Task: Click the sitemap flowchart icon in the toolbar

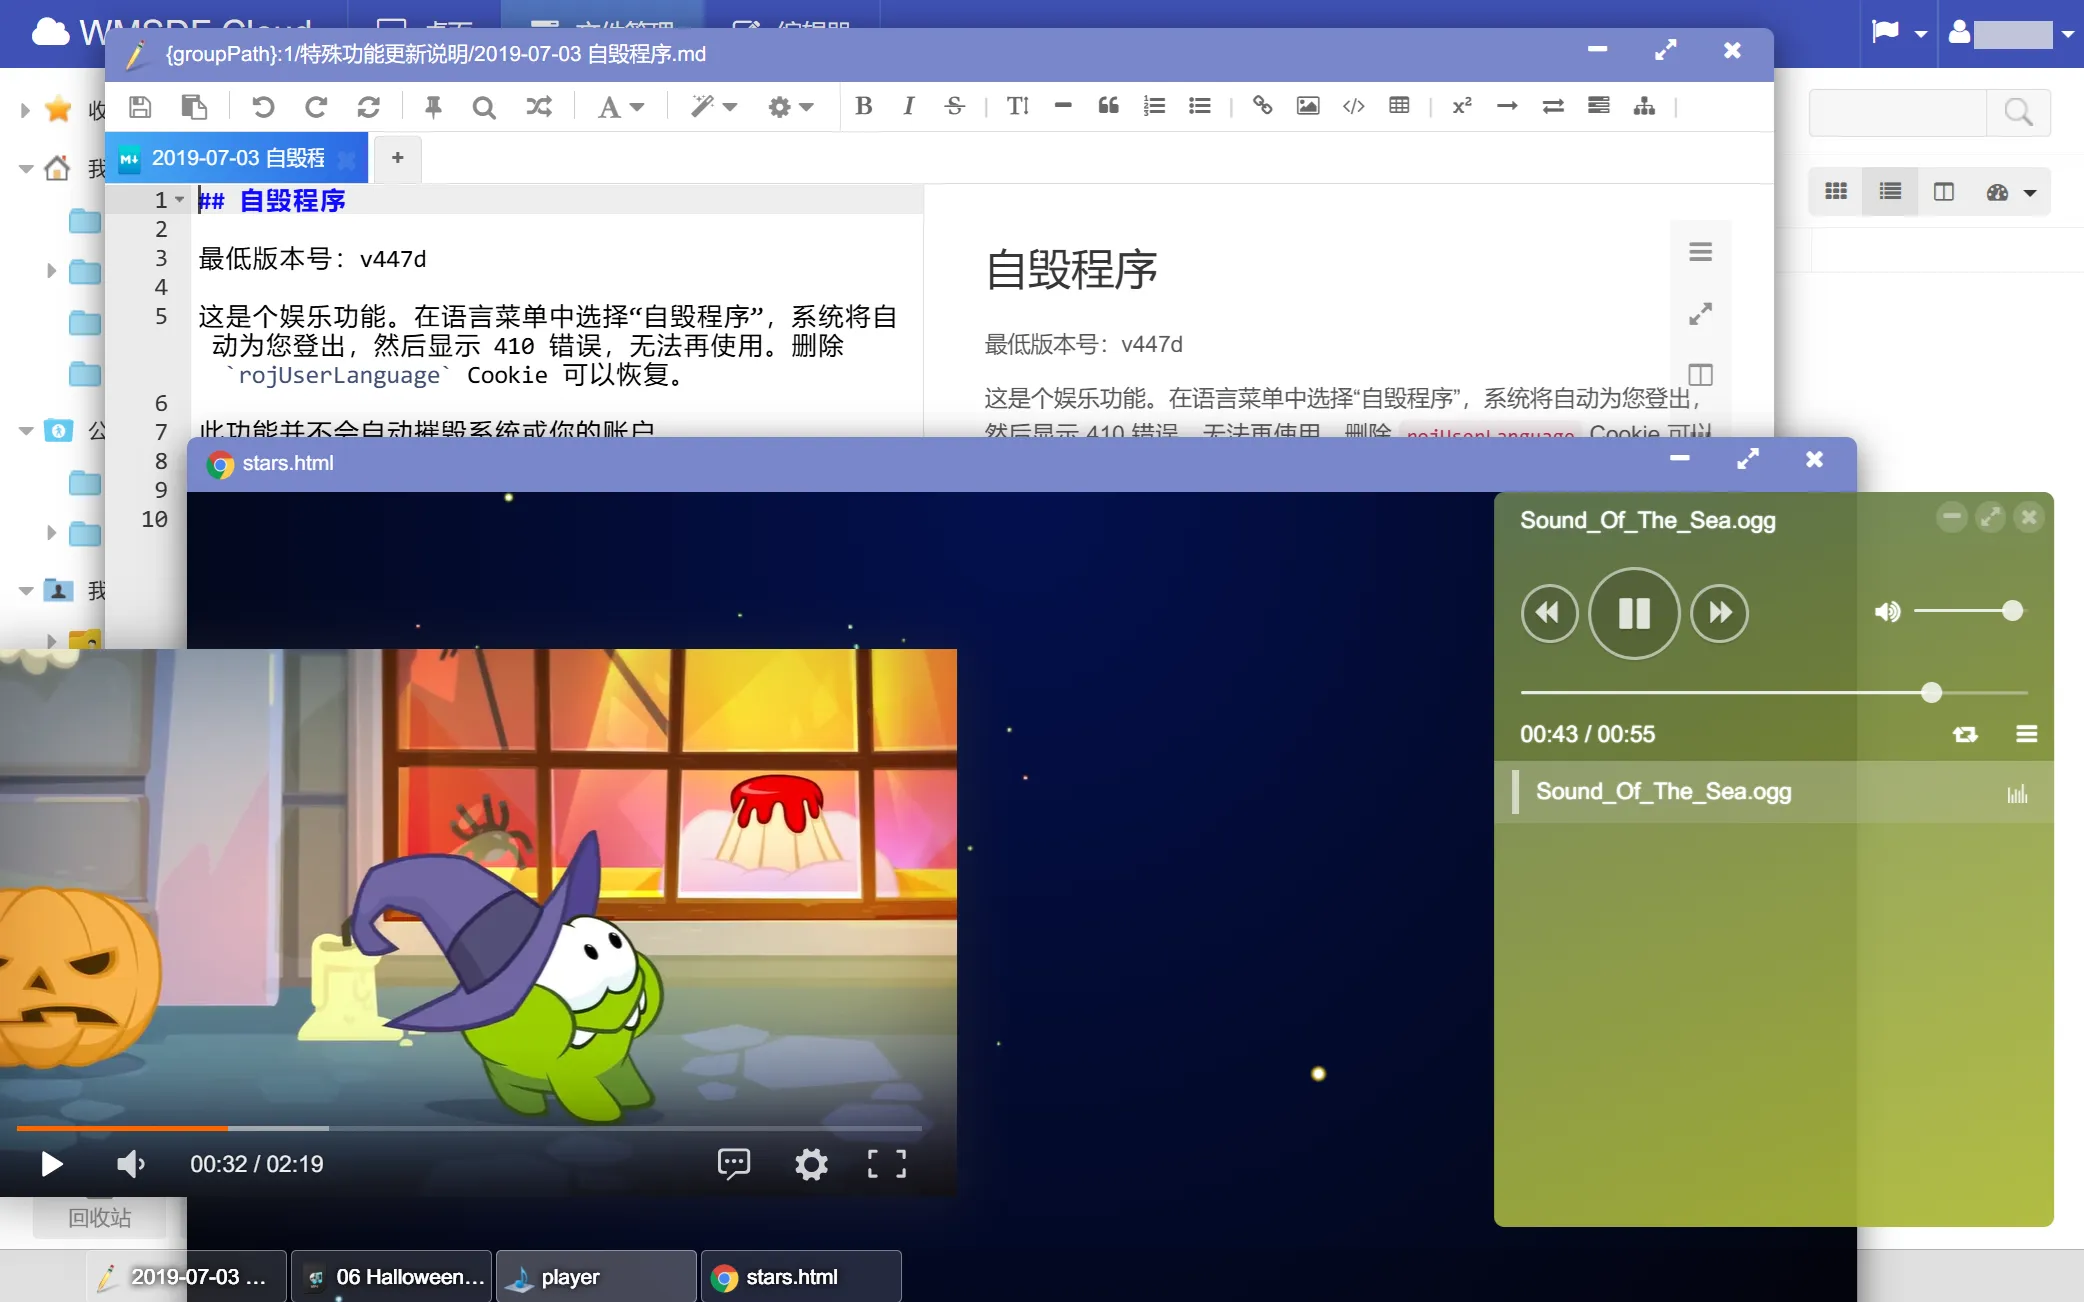Action: click(1644, 106)
